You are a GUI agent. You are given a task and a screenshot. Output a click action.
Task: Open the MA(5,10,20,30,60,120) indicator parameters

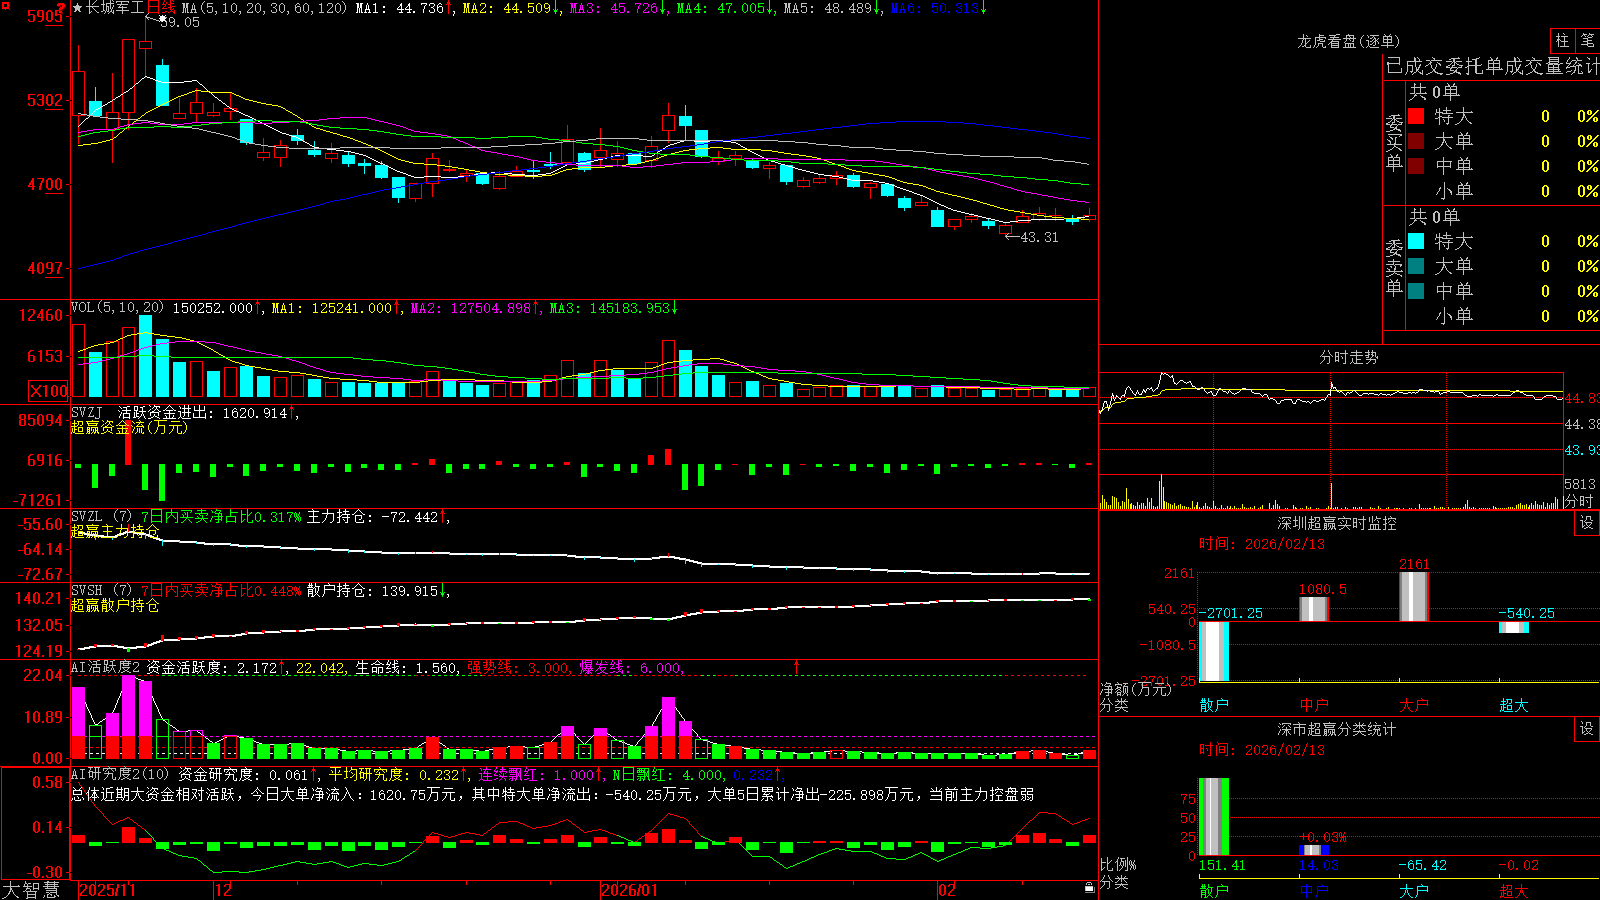coord(264,8)
